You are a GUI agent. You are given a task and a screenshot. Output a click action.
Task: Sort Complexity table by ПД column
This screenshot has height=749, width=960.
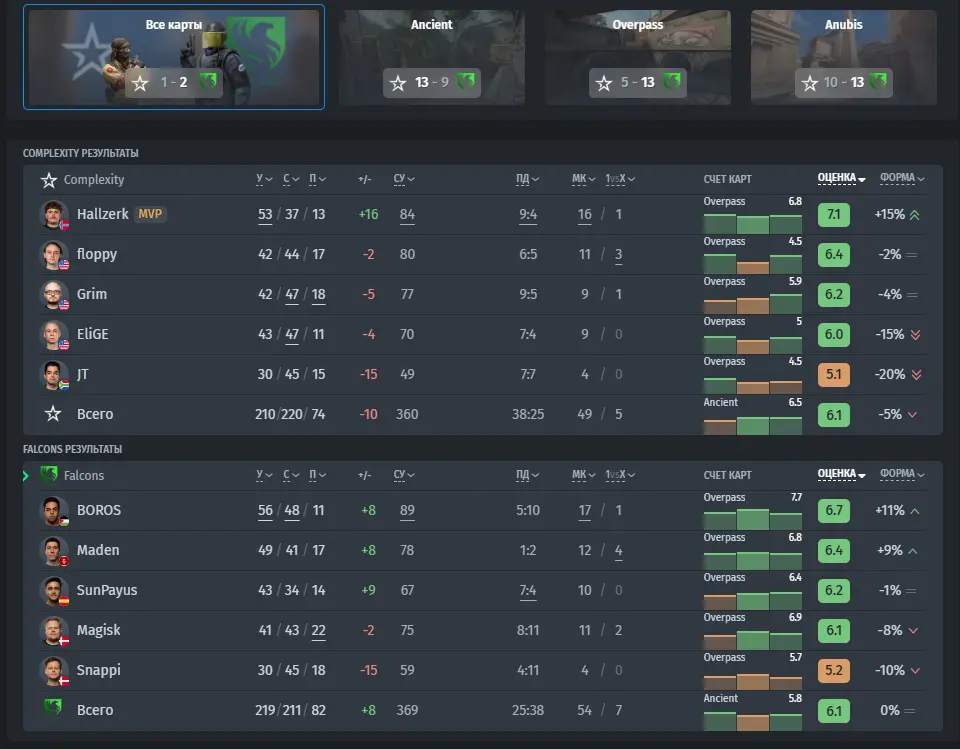click(x=527, y=179)
